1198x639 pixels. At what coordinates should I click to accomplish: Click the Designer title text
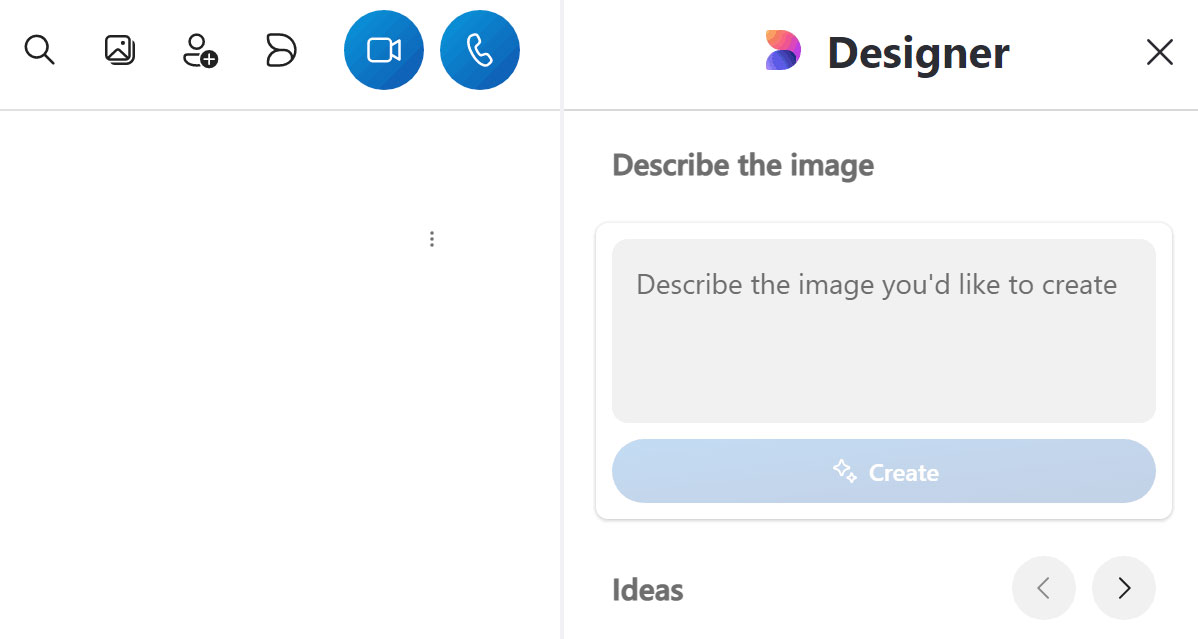(918, 53)
